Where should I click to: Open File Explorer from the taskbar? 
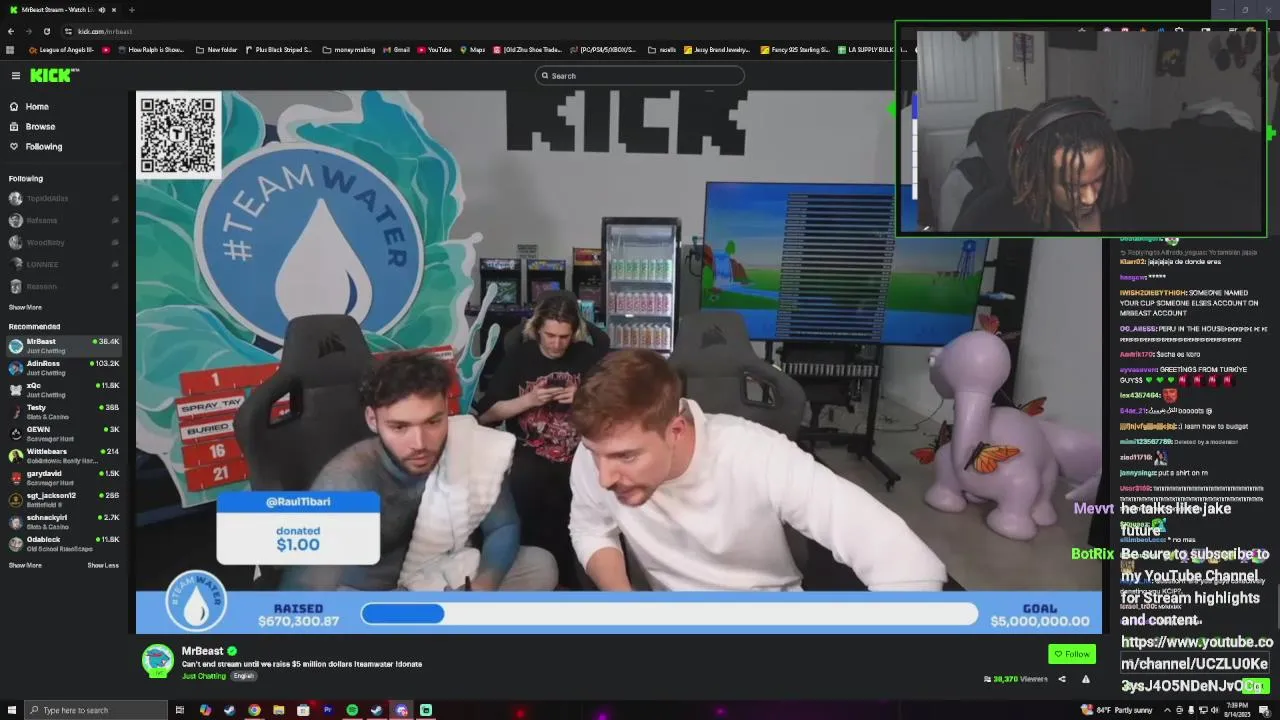point(278,710)
